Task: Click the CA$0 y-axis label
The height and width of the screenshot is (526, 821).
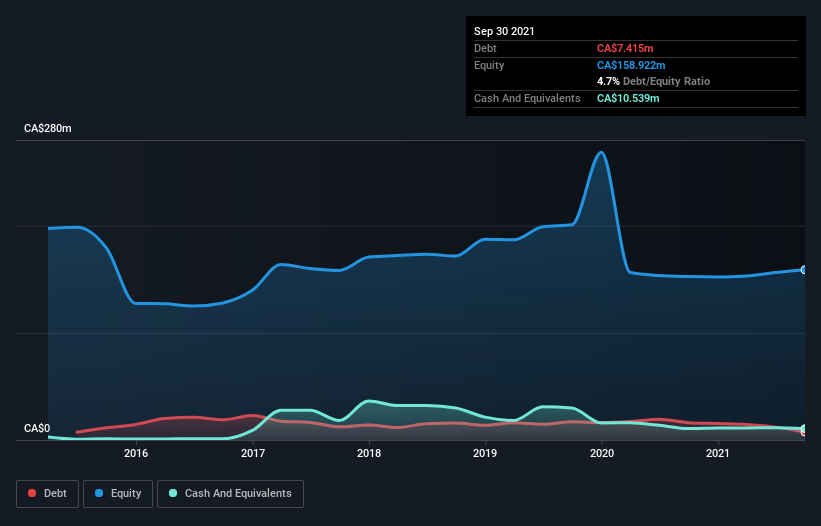Action: click(37, 428)
